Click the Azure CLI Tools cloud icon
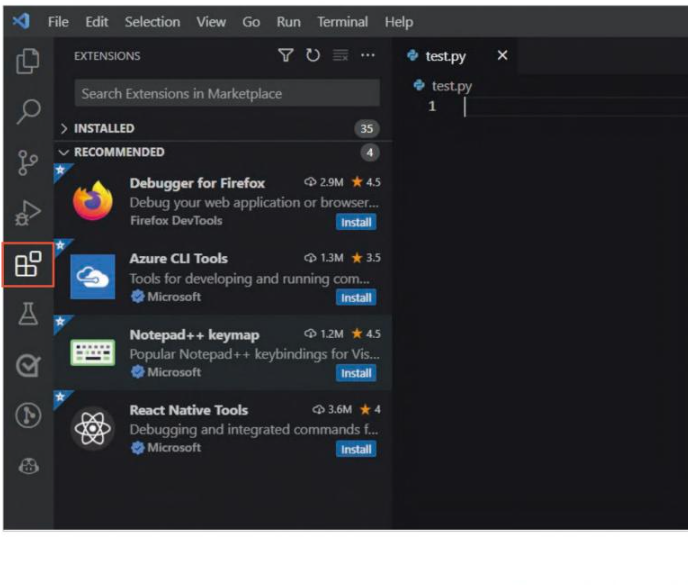688x585 pixels. click(x=93, y=276)
